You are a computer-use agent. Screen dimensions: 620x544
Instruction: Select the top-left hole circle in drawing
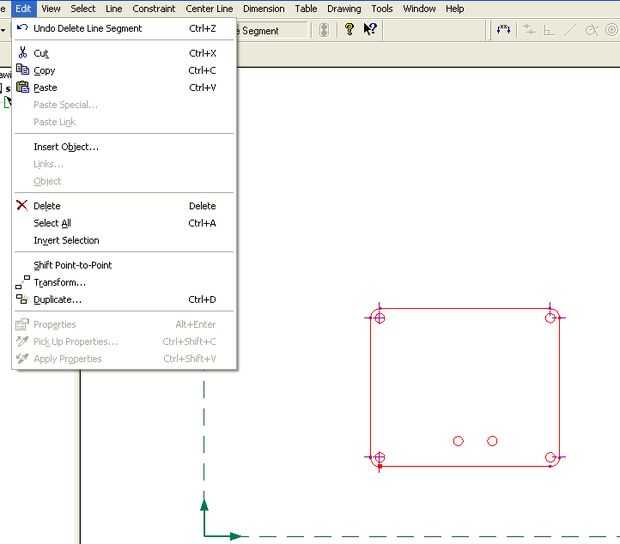[380, 317]
